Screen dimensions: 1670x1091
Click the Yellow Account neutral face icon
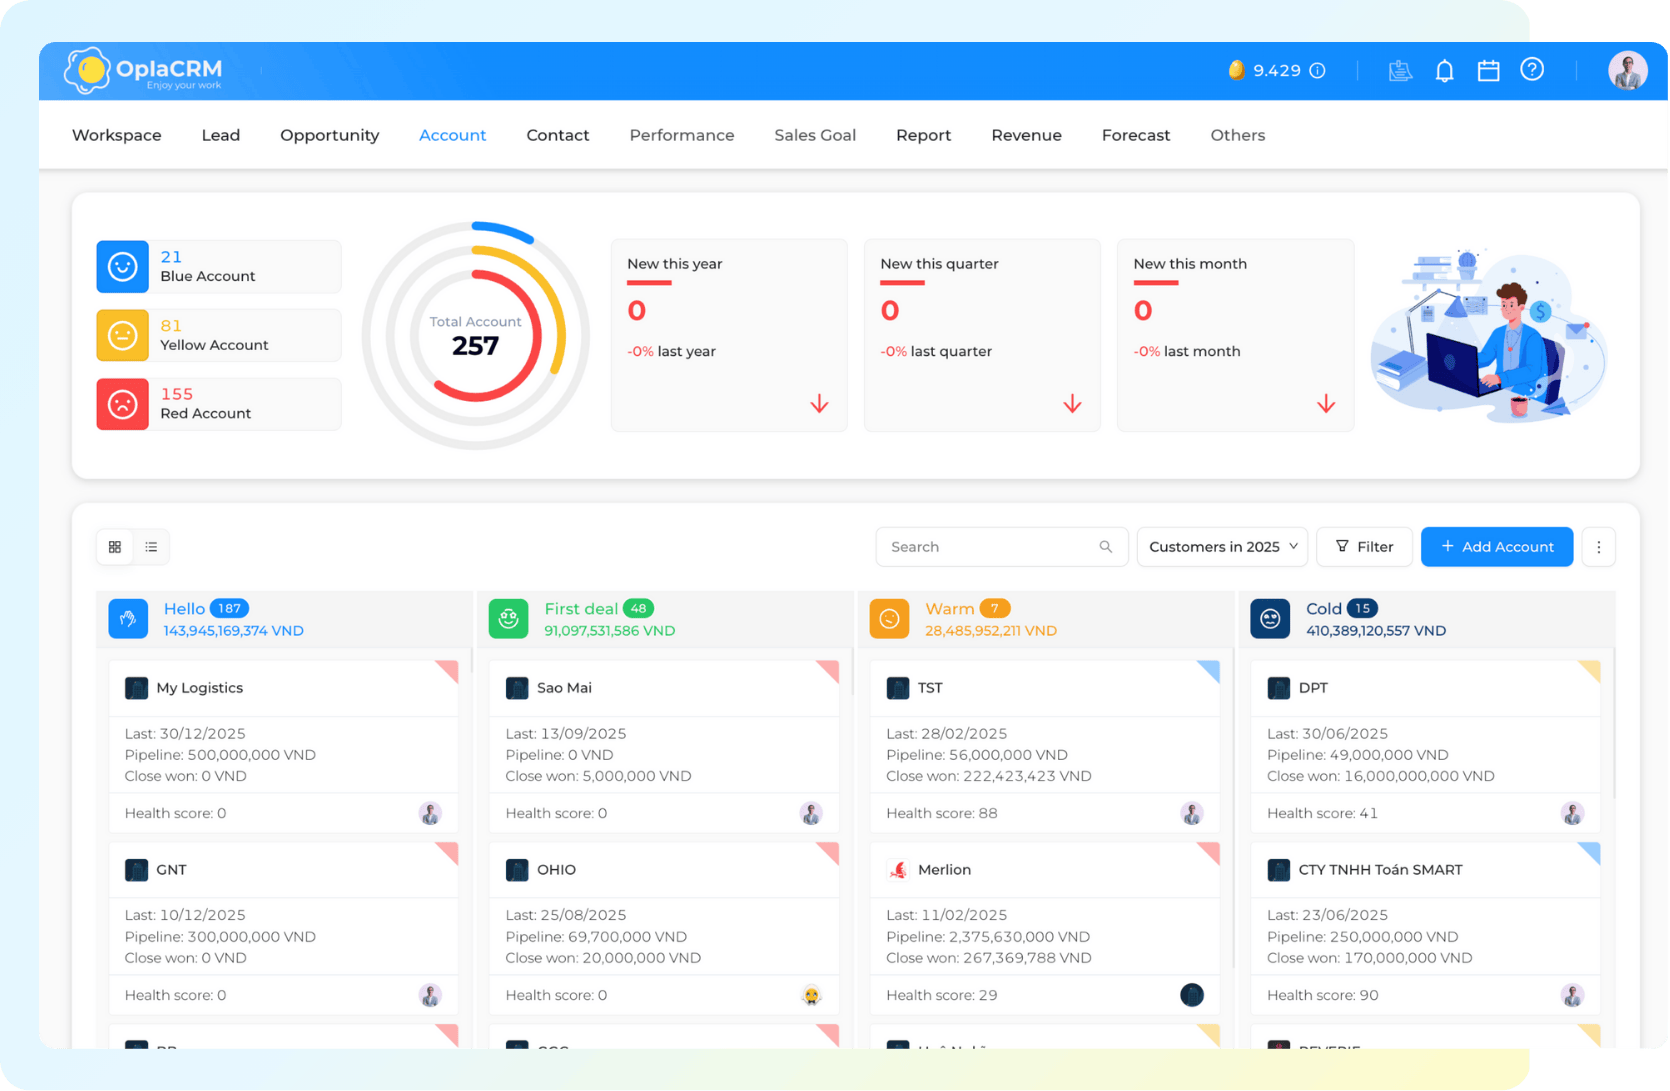pyautogui.click(x=122, y=335)
